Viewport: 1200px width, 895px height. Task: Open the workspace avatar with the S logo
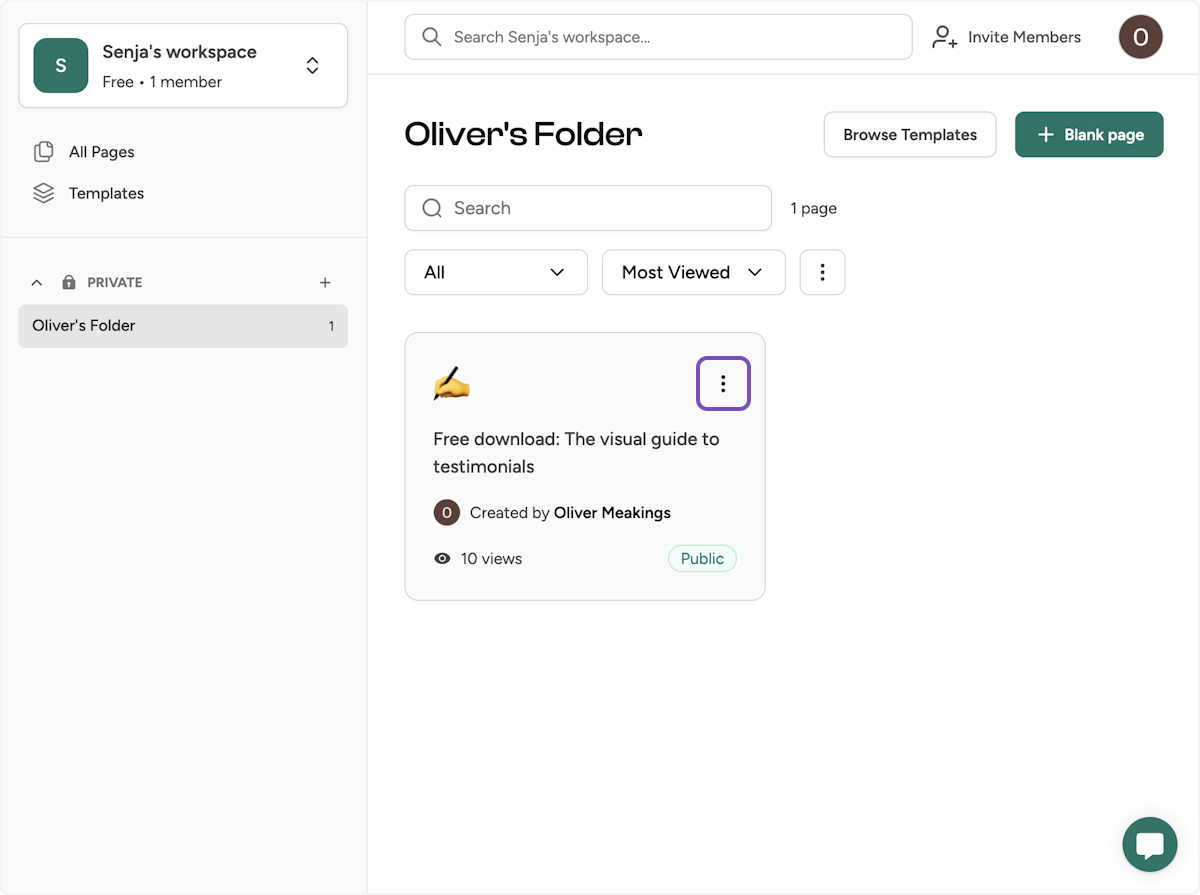point(60,65)
